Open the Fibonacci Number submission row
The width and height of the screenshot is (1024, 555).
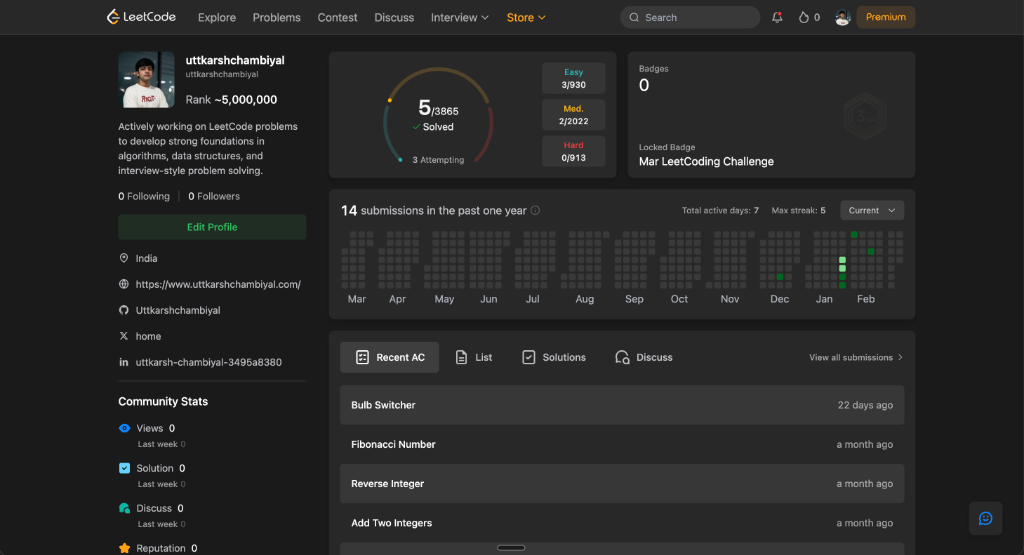622,444
